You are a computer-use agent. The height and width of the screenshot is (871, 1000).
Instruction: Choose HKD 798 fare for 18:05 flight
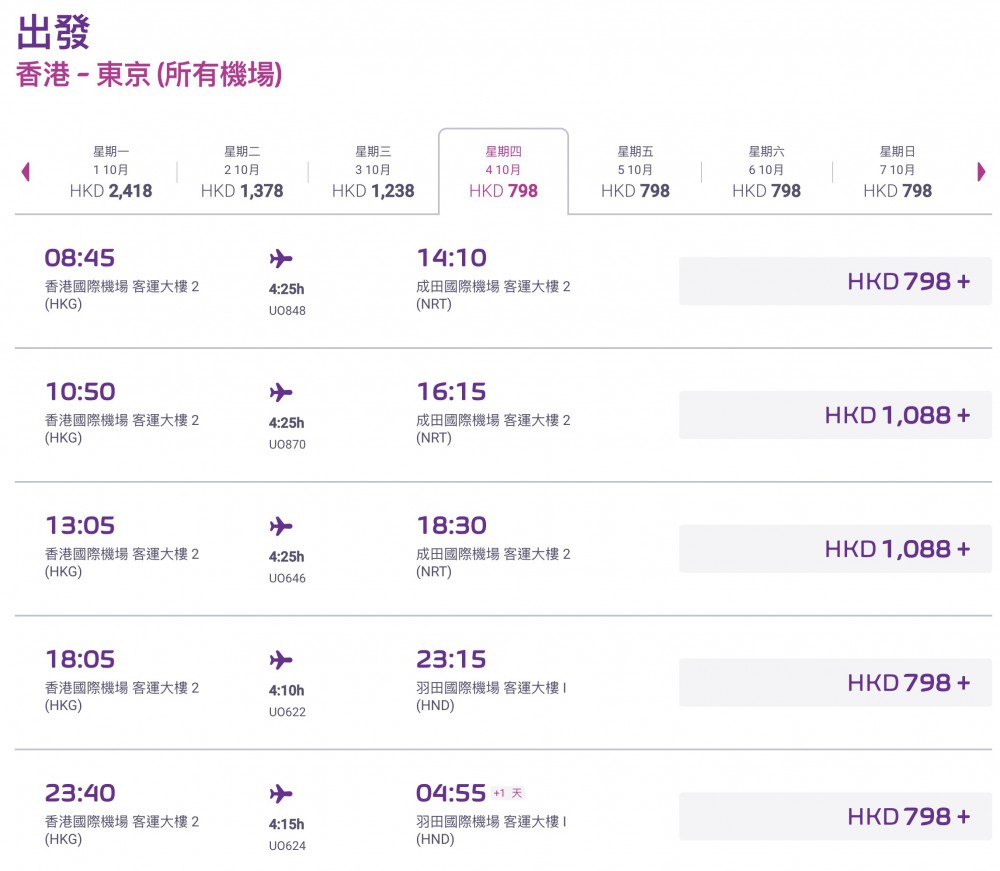point(835,683)
